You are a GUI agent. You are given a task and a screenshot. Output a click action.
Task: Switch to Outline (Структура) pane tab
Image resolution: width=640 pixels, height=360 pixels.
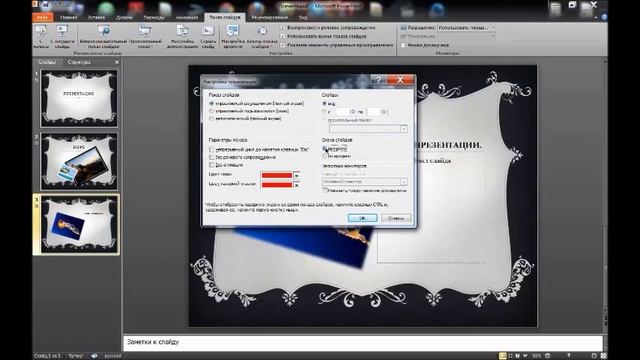[79, 62]
